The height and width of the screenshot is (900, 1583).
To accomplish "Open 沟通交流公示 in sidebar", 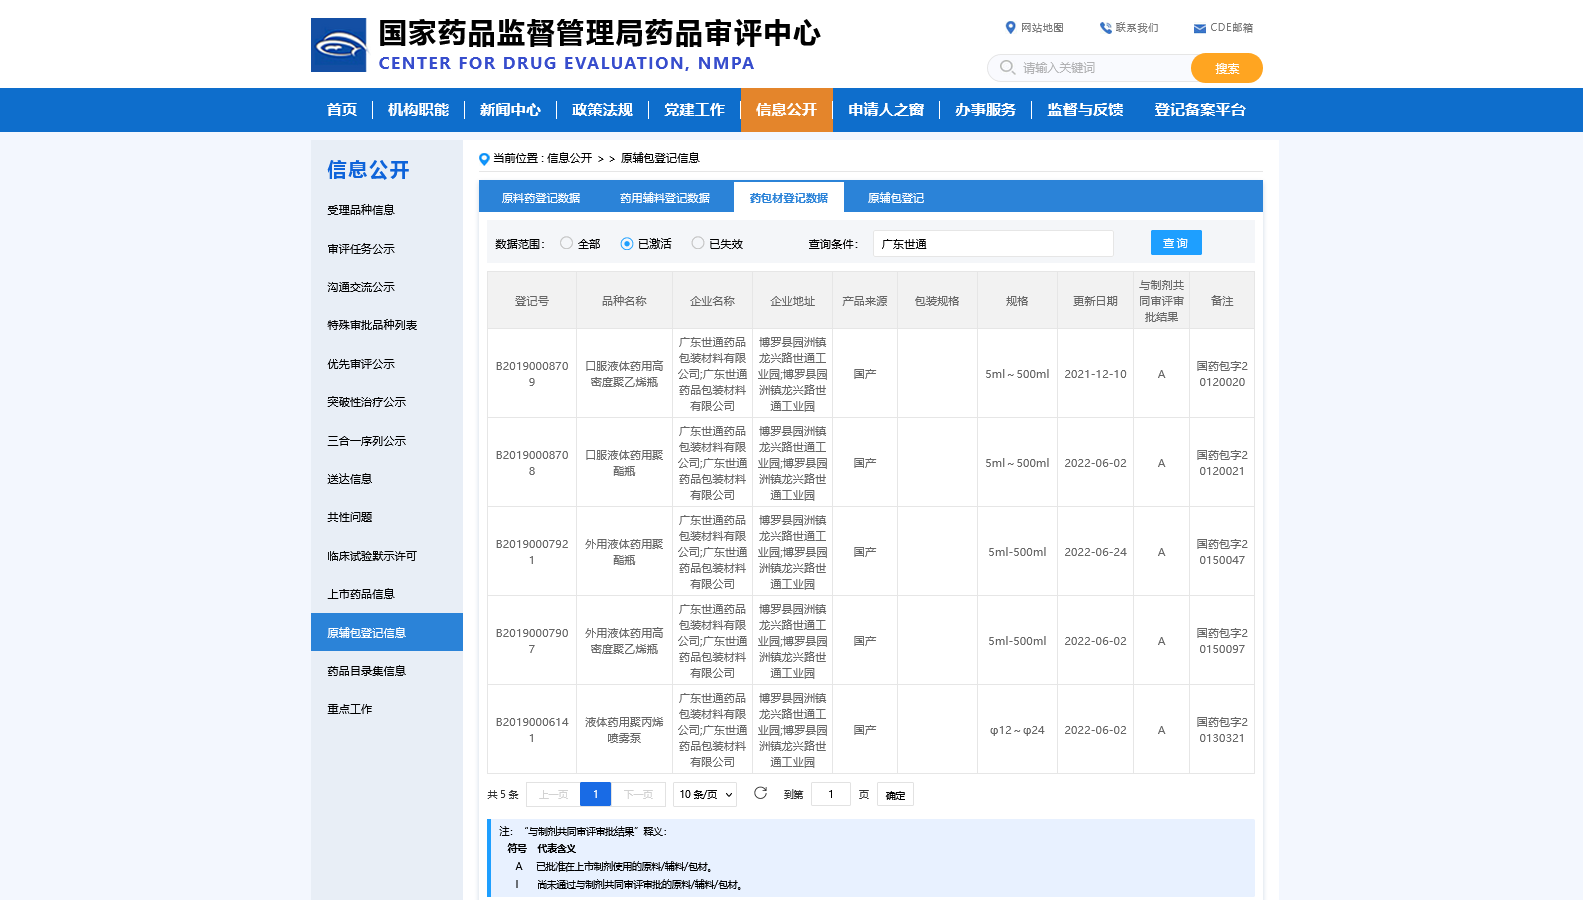I will click(386, 287).
